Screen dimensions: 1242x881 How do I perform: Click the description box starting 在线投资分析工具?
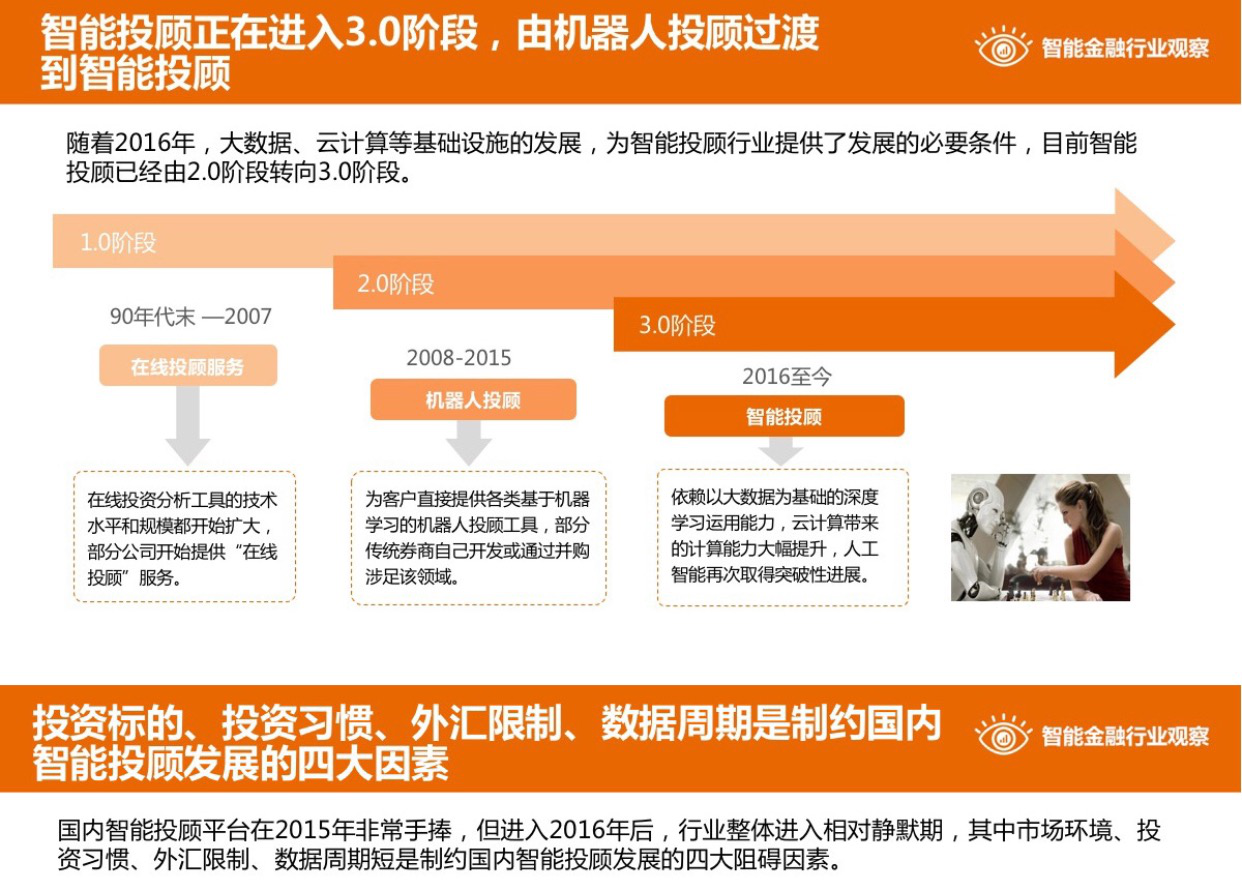[185, 537]
